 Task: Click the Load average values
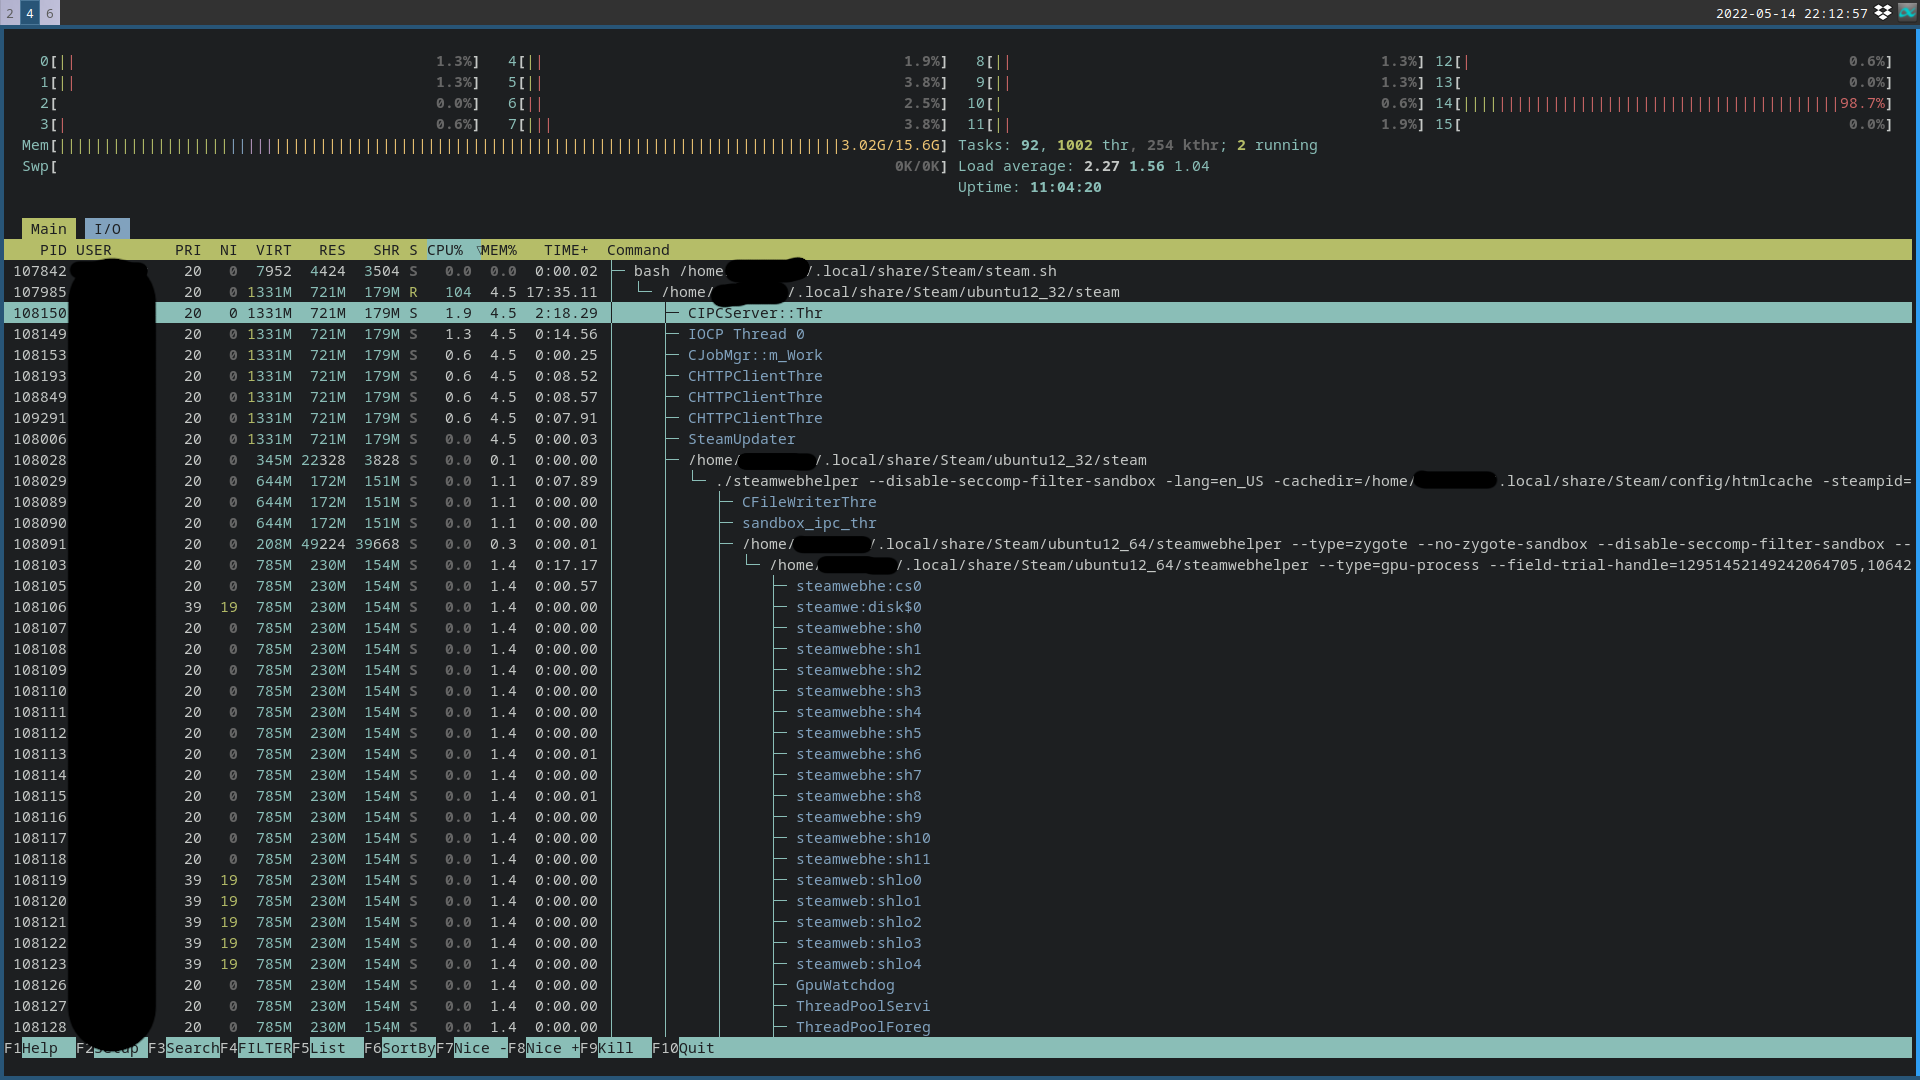(x=1146, y=166)
